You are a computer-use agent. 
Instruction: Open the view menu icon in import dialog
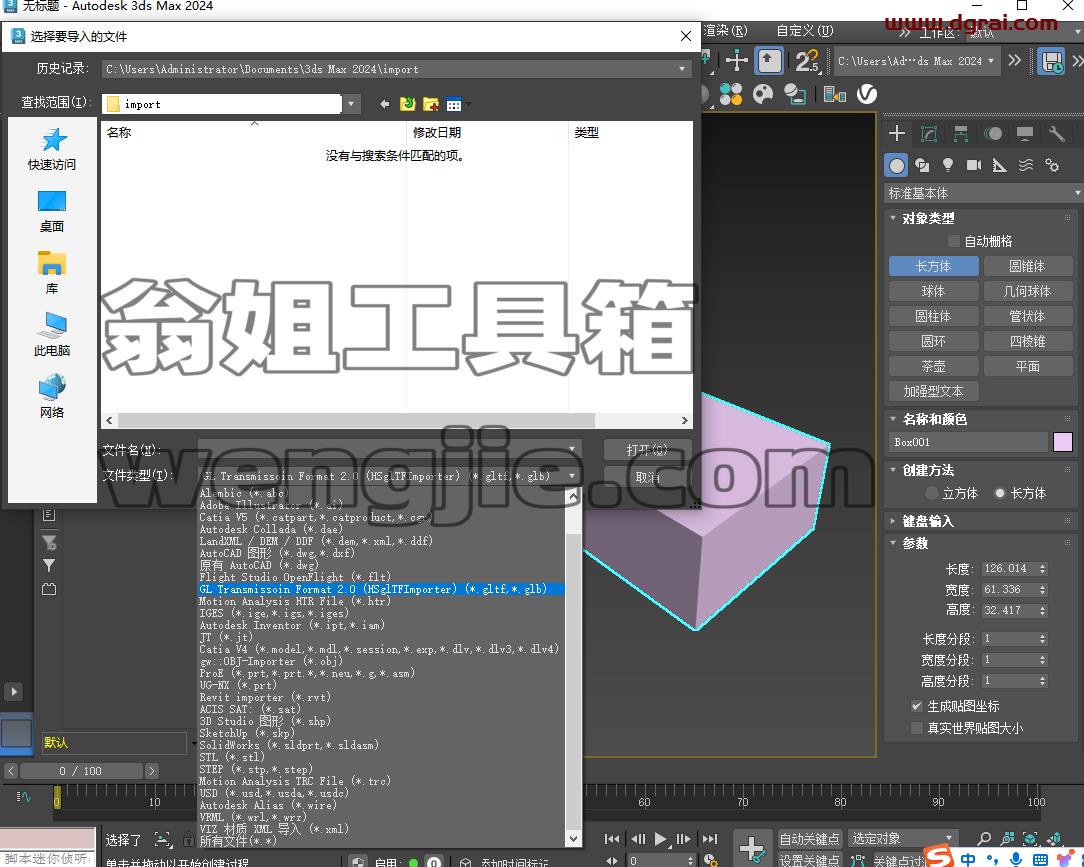pyautogui.click(x=456, y=104)
